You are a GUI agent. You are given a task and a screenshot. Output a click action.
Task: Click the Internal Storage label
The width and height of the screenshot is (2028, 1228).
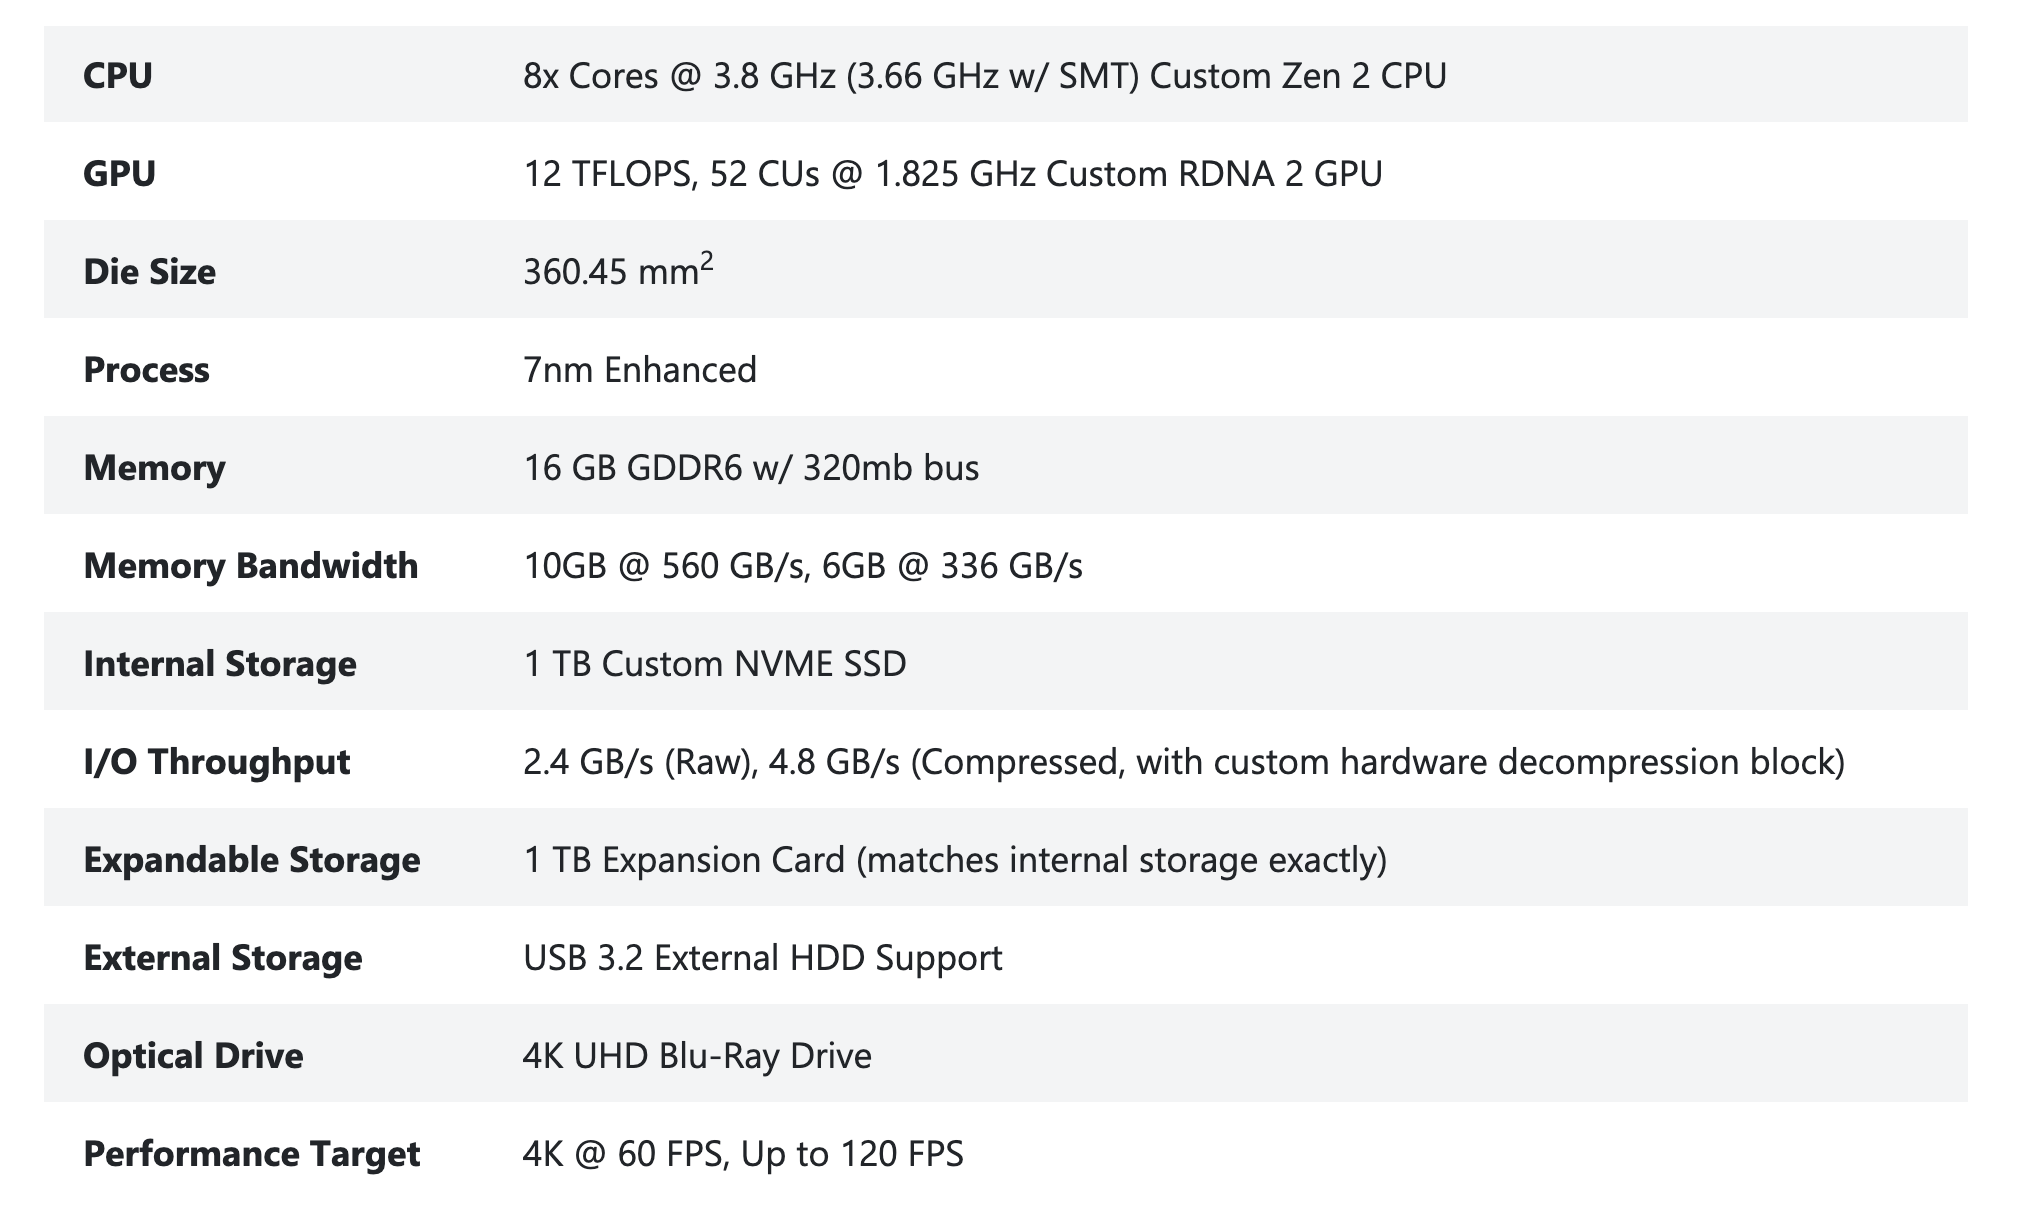coord(219,664)
